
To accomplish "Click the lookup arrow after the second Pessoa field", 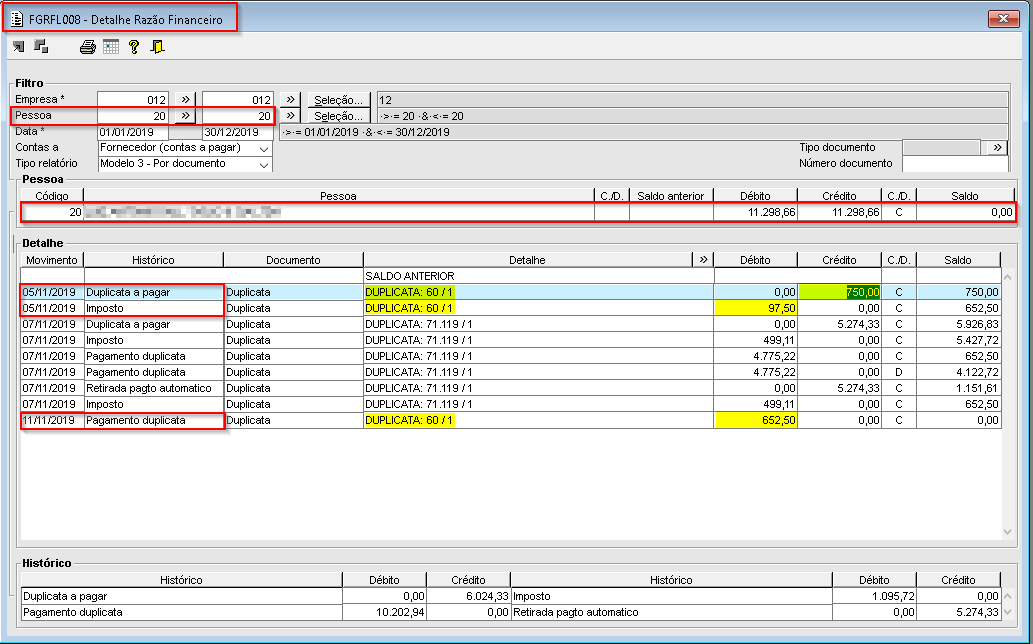I will click(x=289, y=116).
